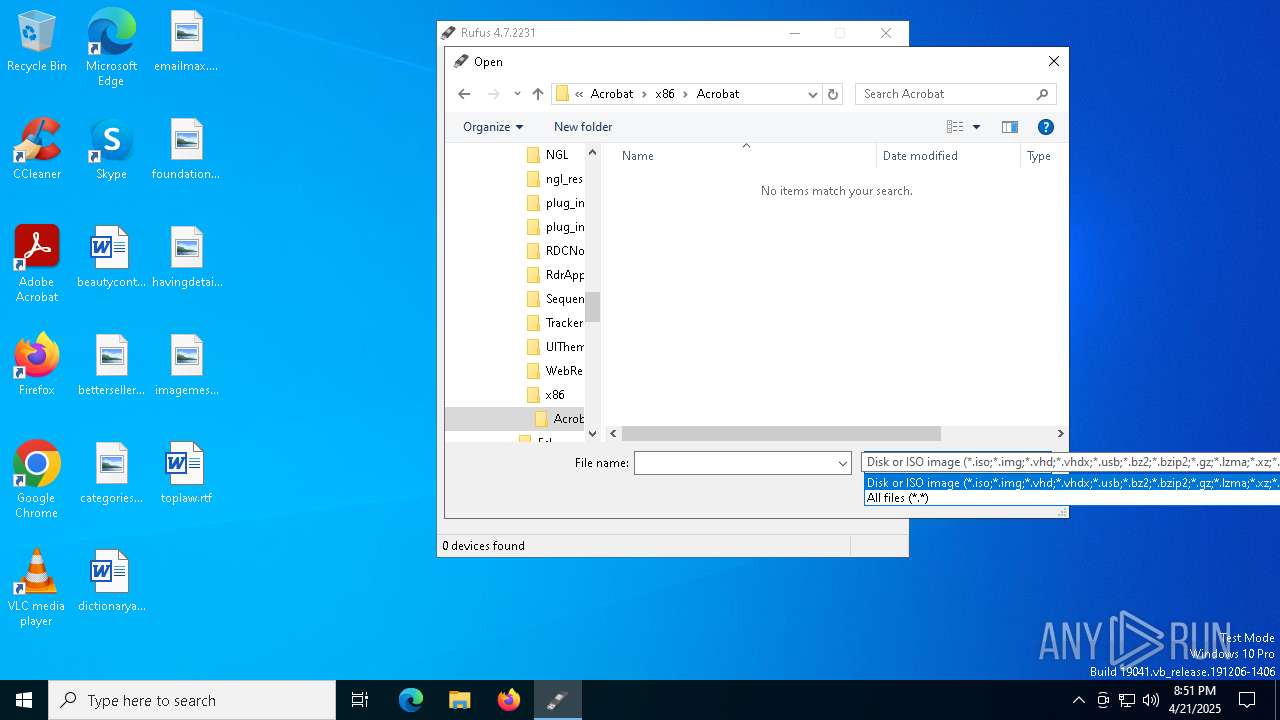
Task: Select the foundation image file on the desktop
Action: pos(186,150)
